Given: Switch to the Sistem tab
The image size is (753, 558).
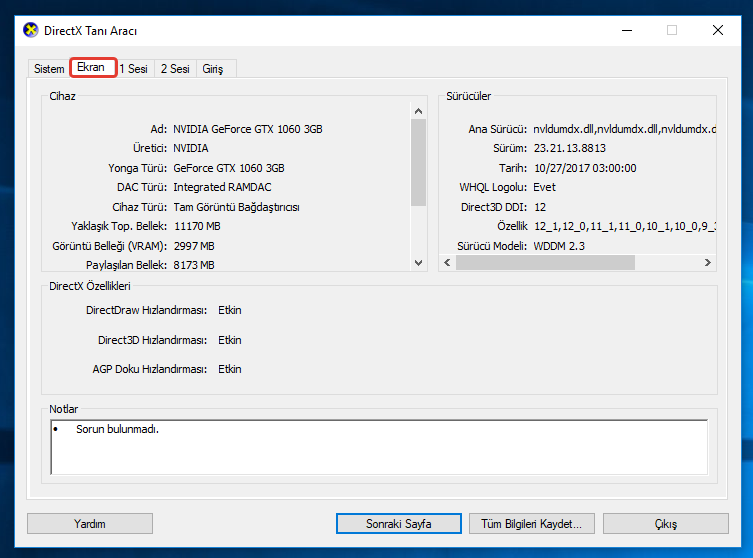Looking at the screenshot, I should click(49, 69).
